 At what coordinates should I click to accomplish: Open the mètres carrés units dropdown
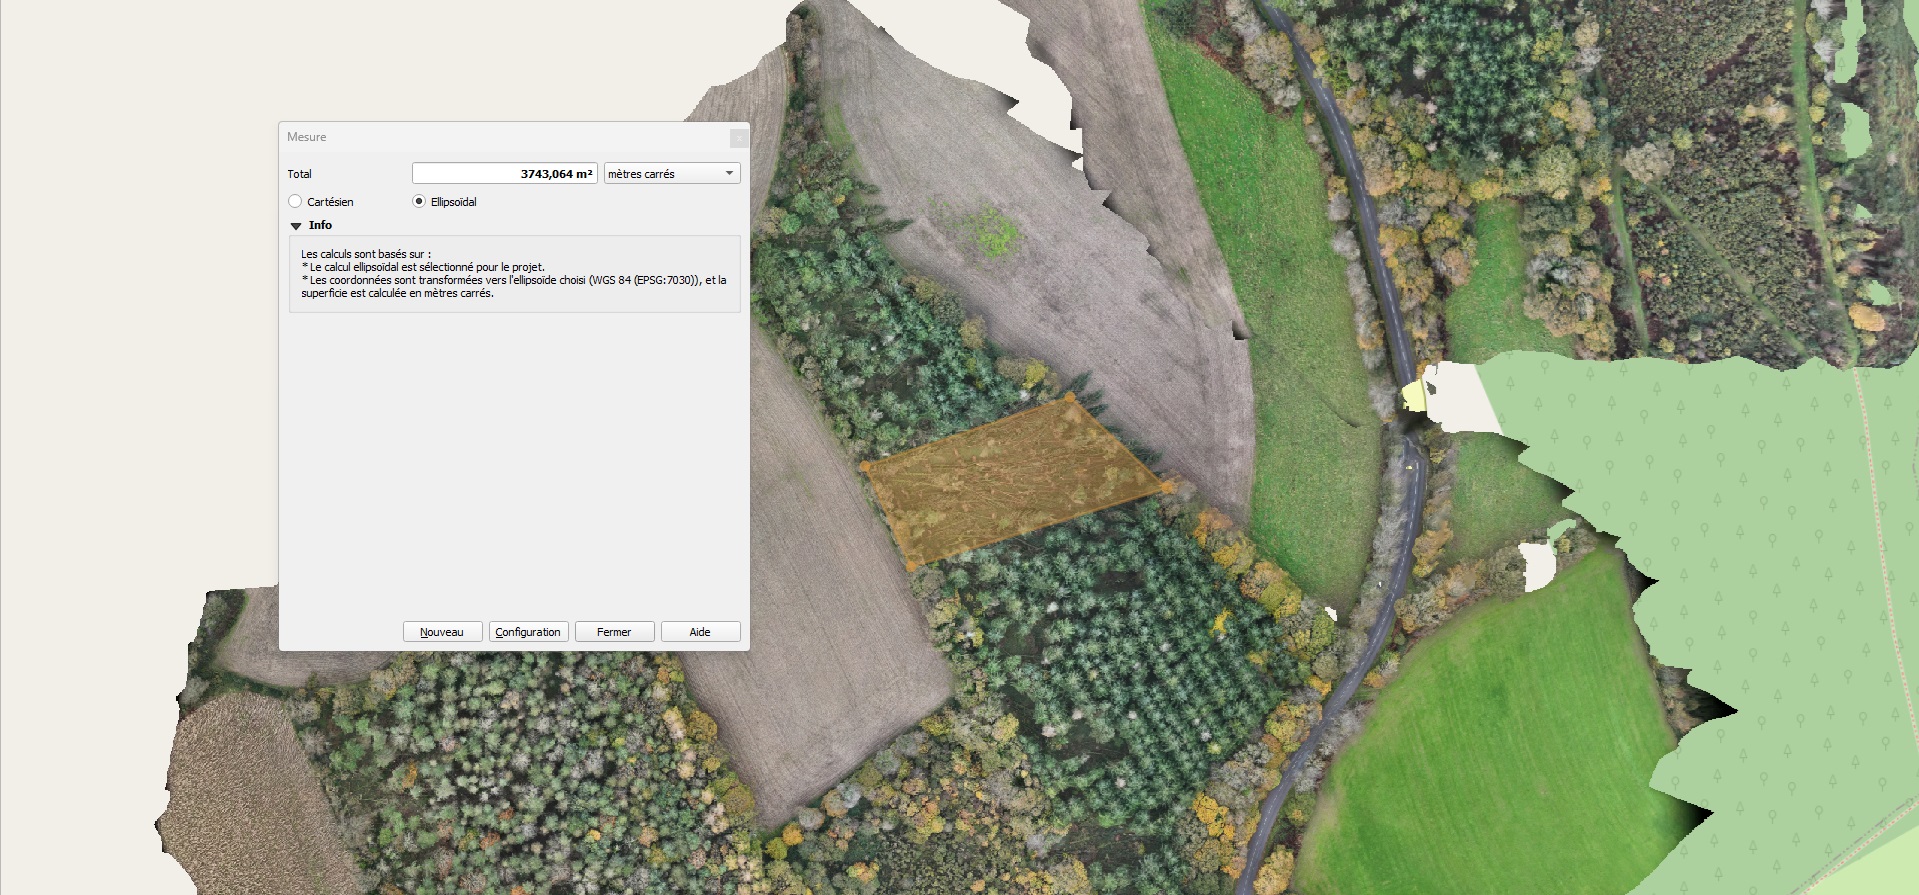point(671,174)
